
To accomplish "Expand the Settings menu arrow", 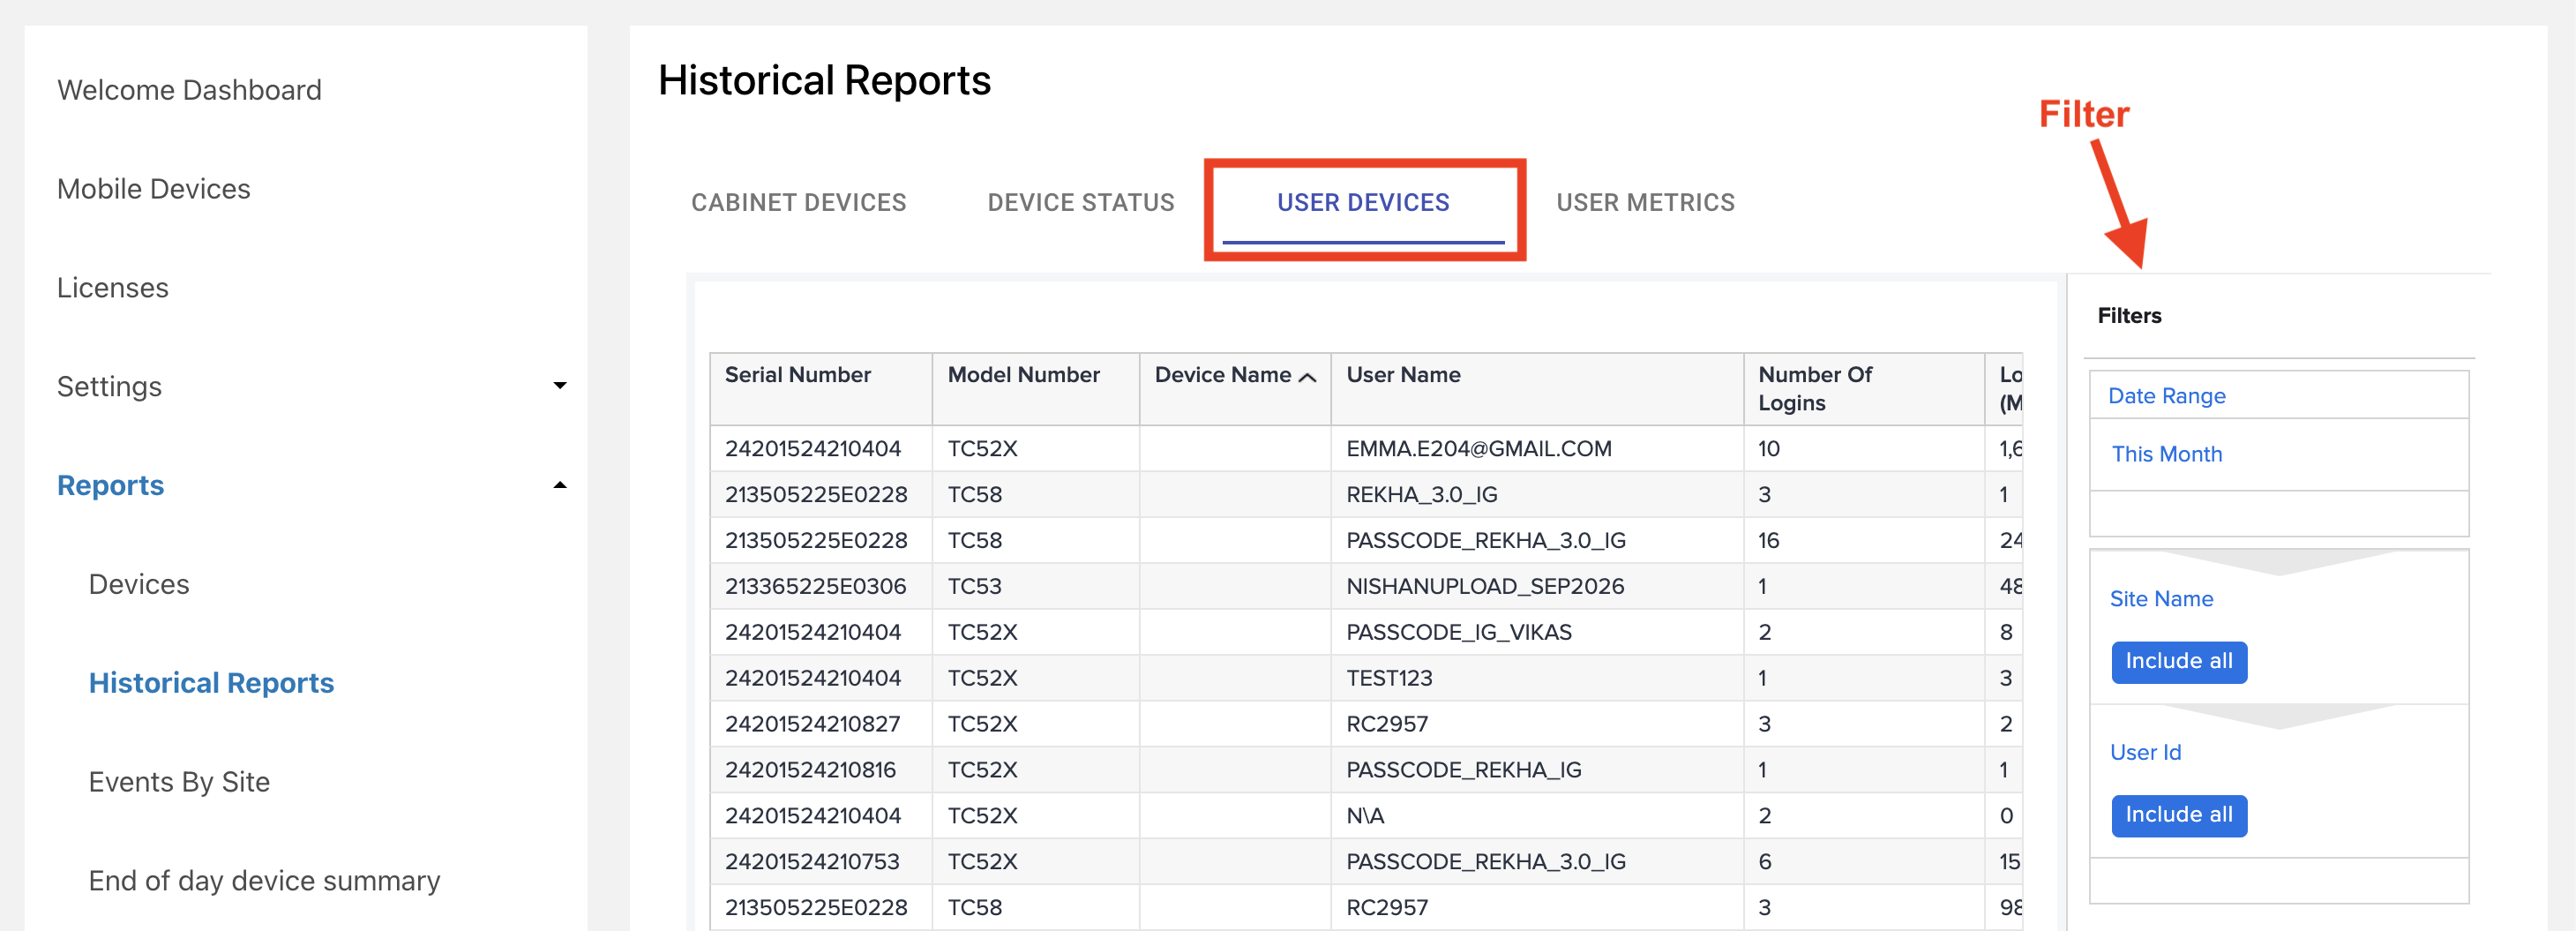I will (x=560, y=386).
